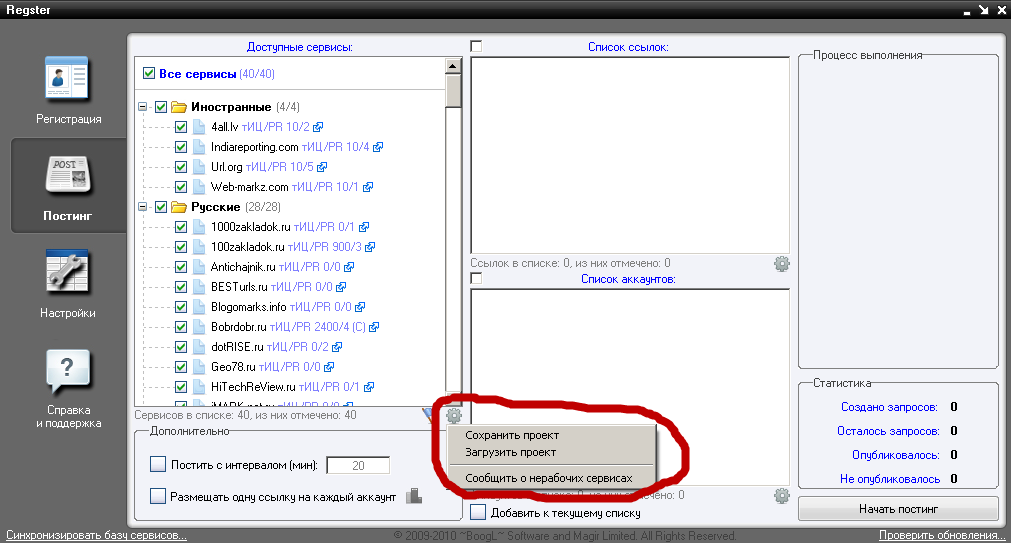Enable Размещать одну ссылку на каждый аккаунт
1011x543 pixels.
point(158,496)
